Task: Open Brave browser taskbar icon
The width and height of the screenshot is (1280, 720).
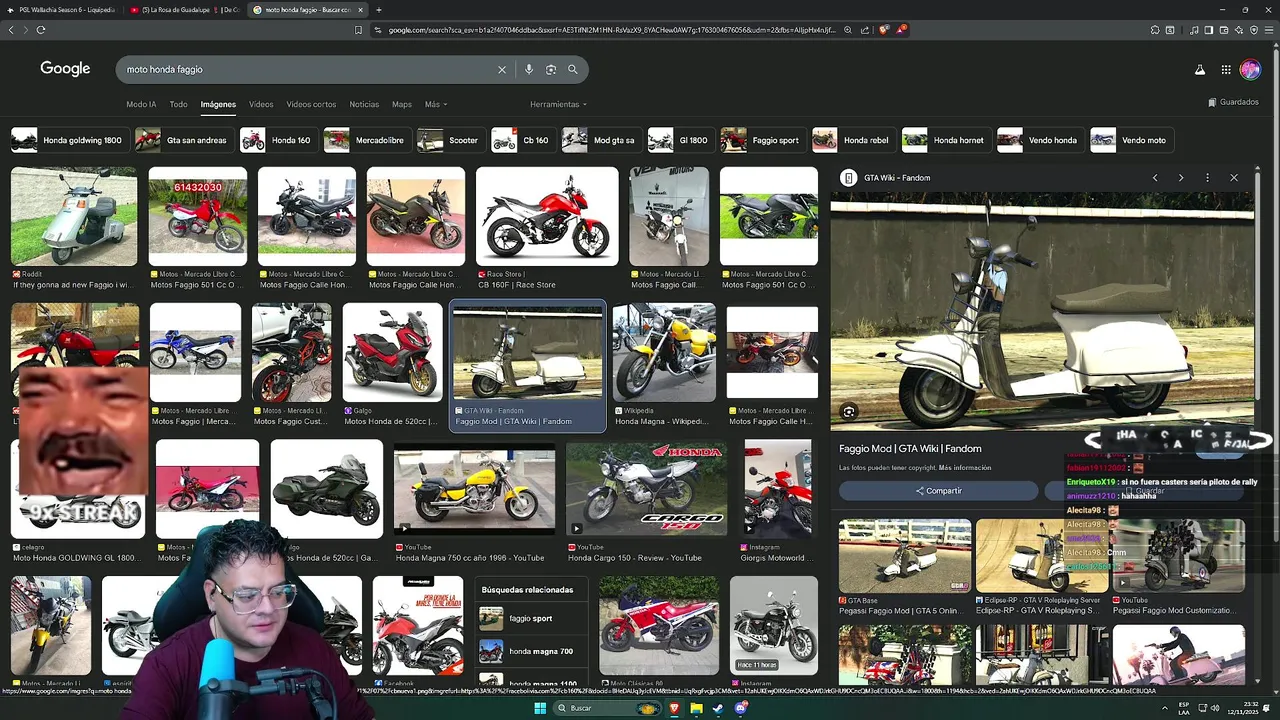Action: pyautogui.click(x=674, y=708)
